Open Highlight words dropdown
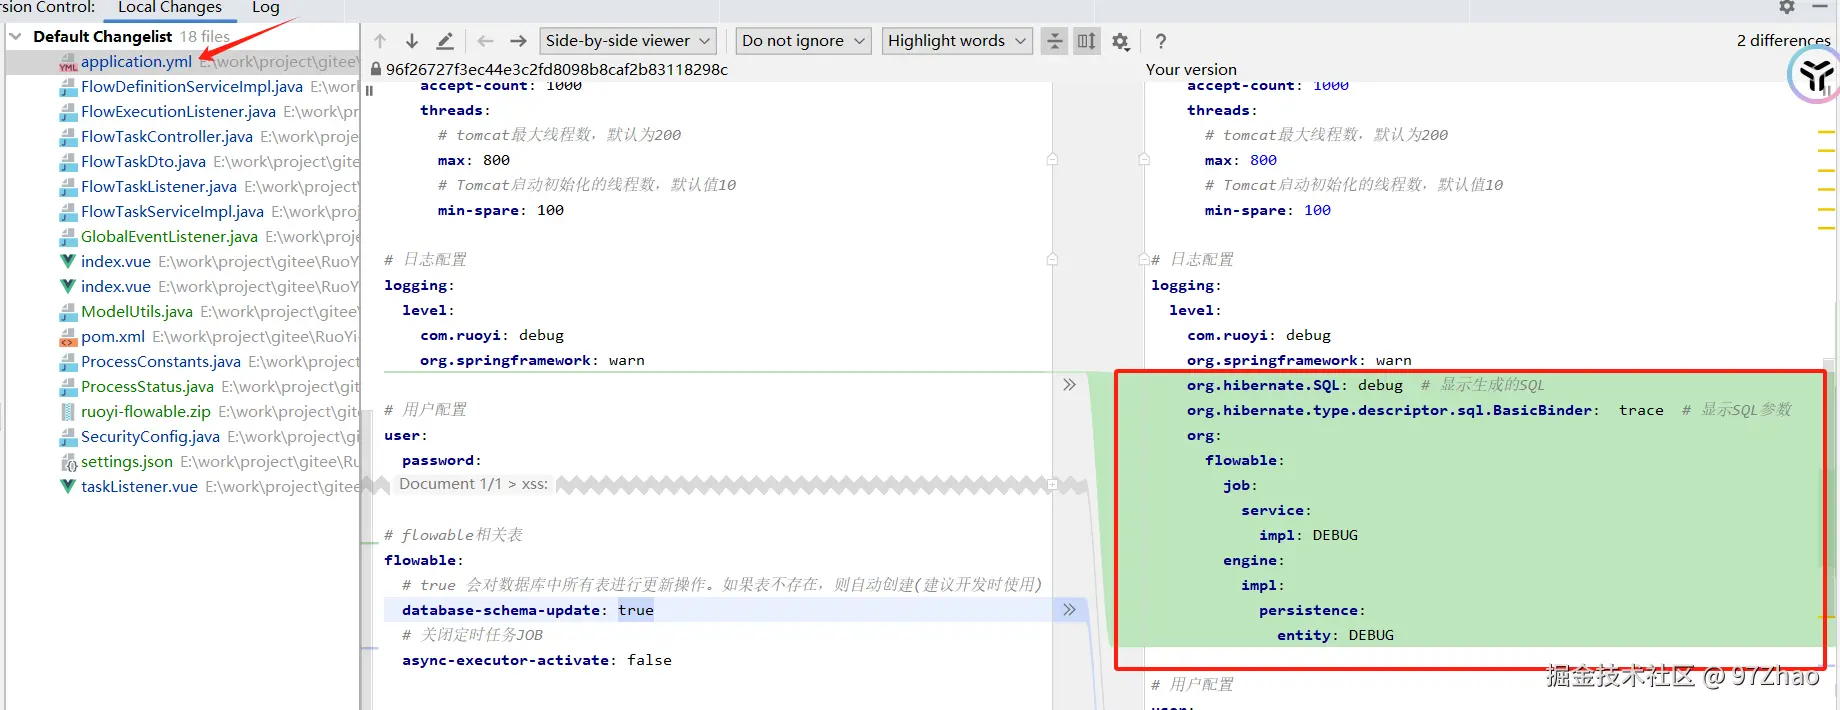Viewport: 1840px width, 710px height. pos(957,41)
